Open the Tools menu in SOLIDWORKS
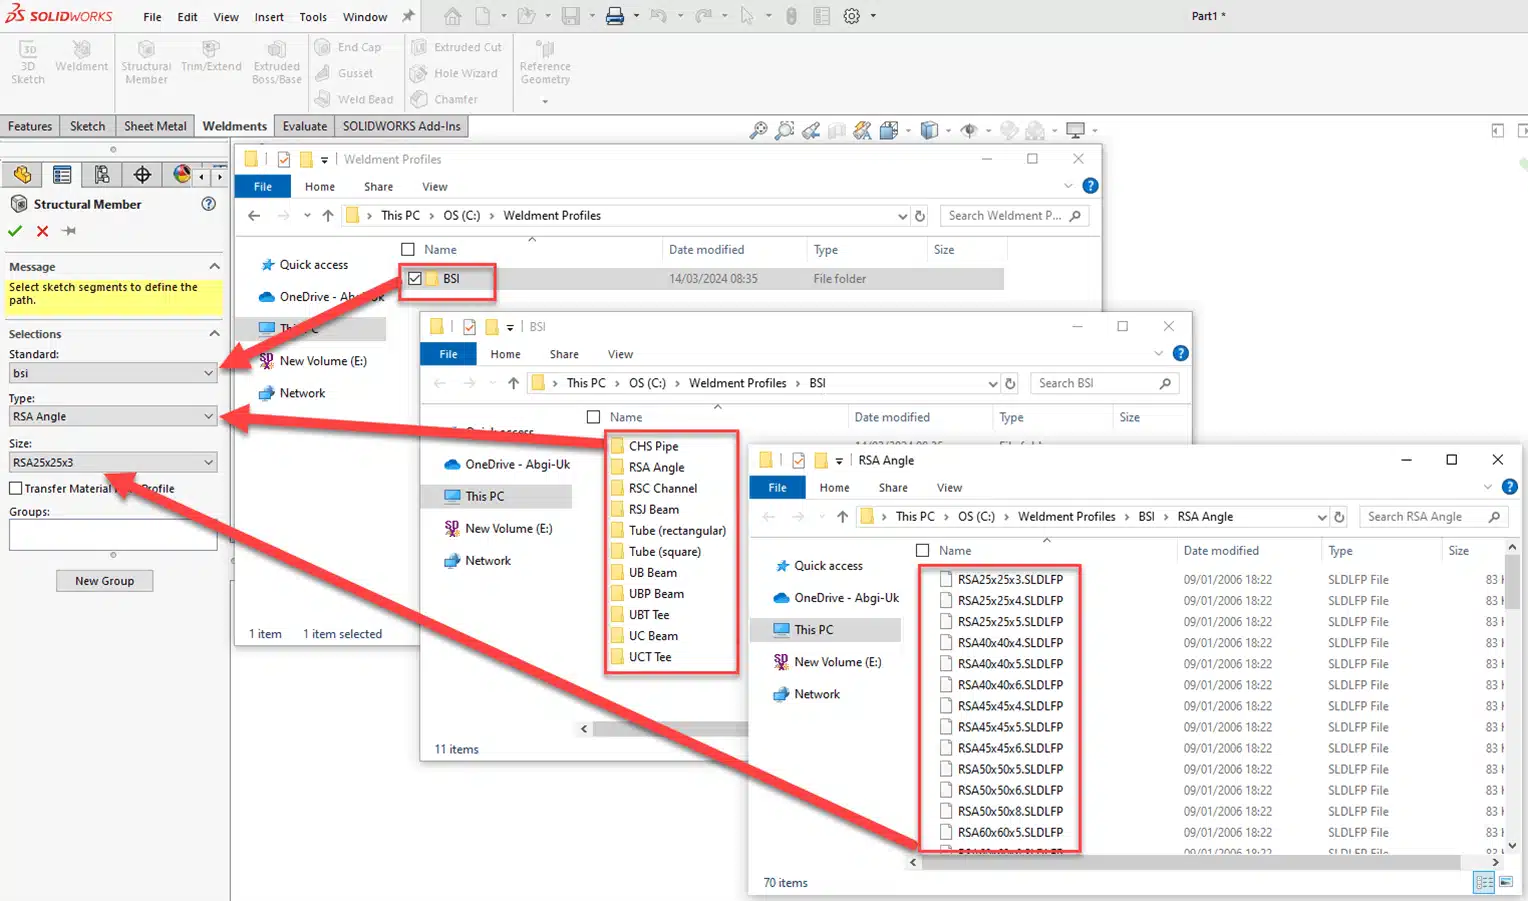This screenshot has height=901, width=1528. [313, 17]
